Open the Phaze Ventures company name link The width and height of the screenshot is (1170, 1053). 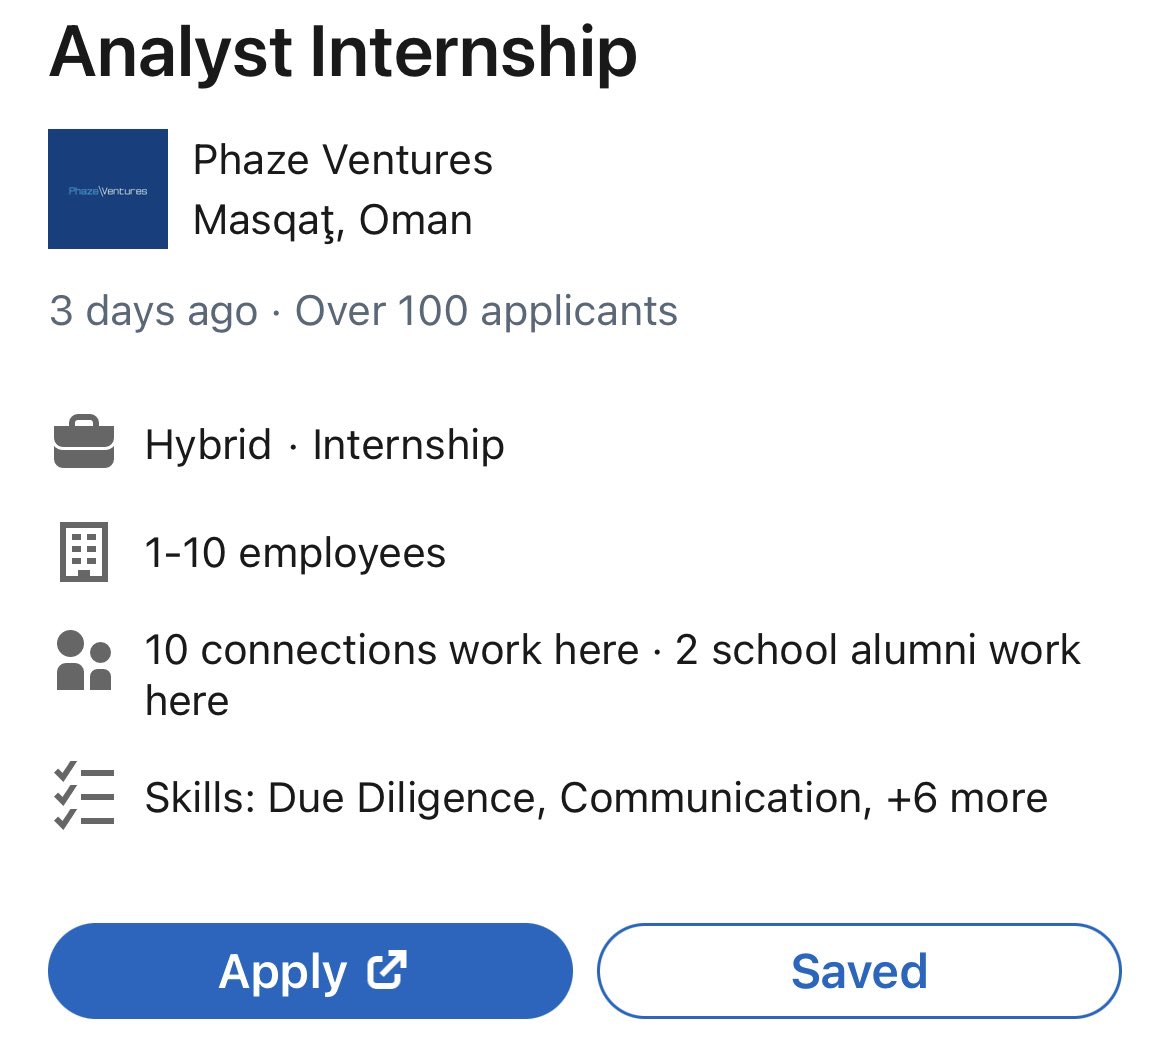point(343,160)
